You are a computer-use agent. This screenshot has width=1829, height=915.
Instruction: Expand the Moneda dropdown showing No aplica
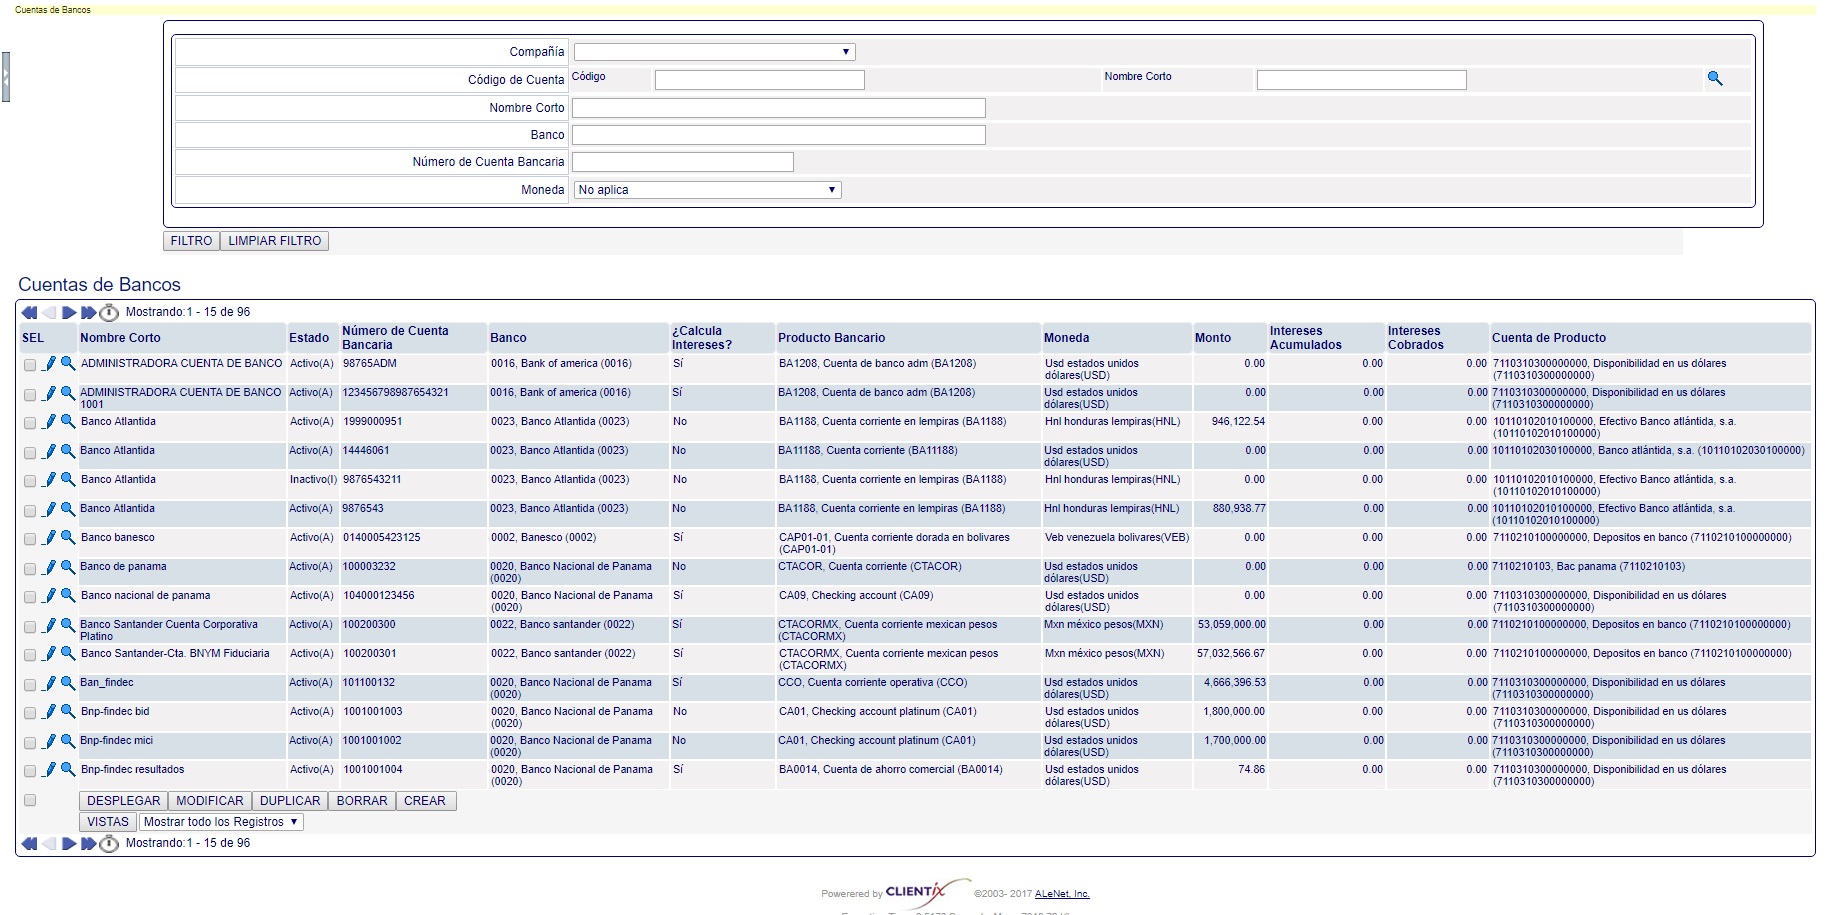pyautogui.click(x=707, y=190)
